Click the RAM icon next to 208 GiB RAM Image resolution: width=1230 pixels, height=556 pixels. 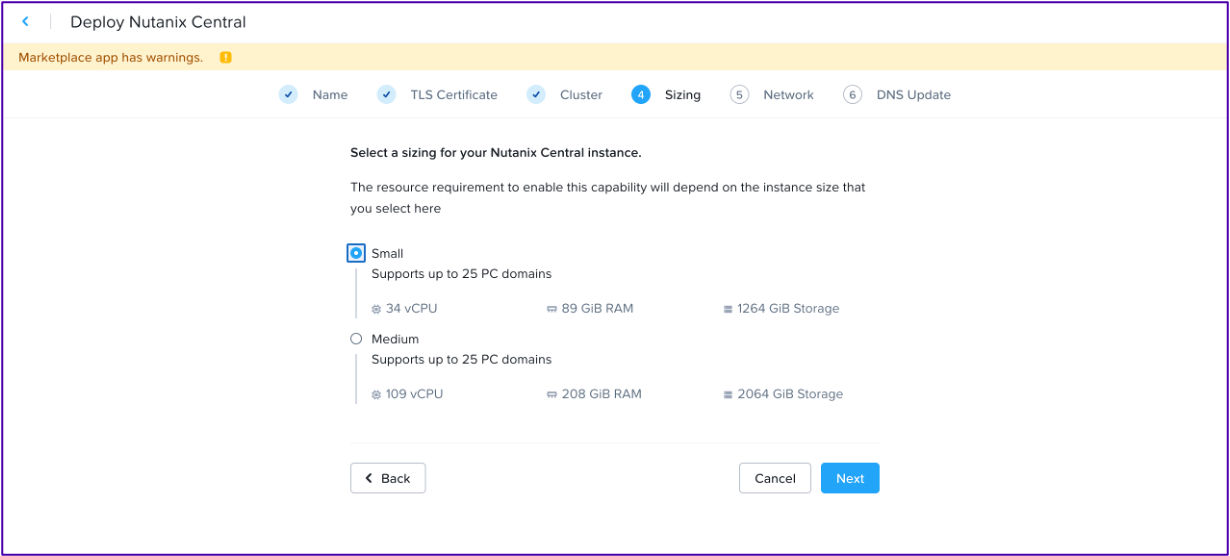tap(552, 395)
